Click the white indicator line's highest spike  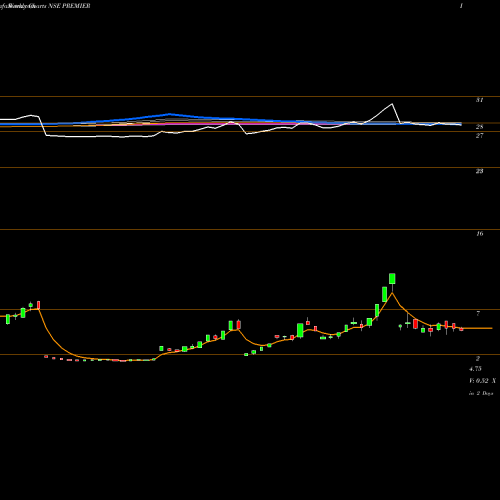(392, 104)
